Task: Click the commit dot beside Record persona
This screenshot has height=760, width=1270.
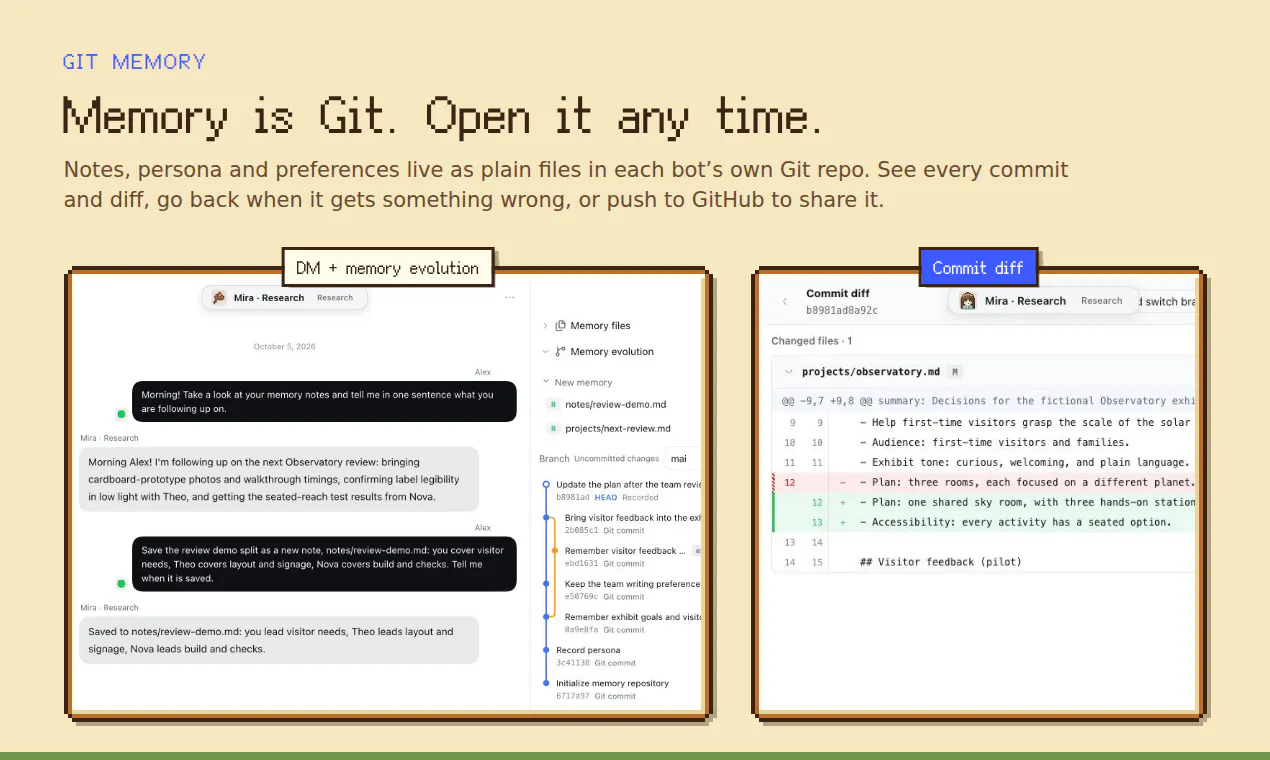Action: pyautogui.click(x=546, y=650)
